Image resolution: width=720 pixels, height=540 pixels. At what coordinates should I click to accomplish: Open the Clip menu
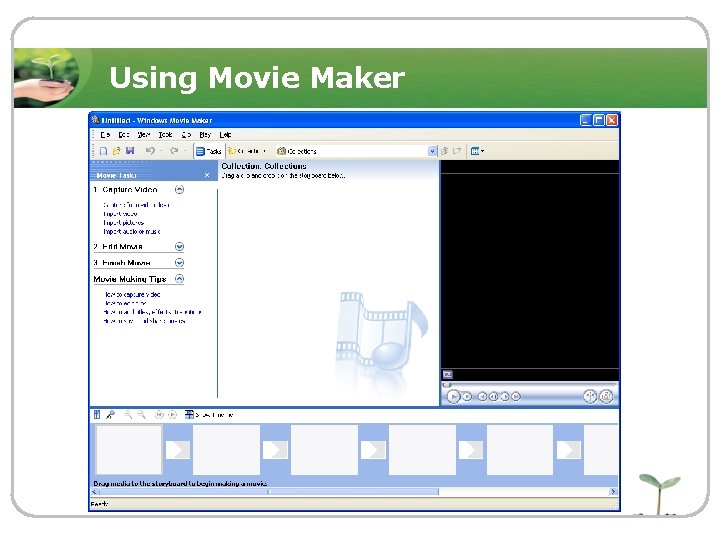click(x=186, y=135)
